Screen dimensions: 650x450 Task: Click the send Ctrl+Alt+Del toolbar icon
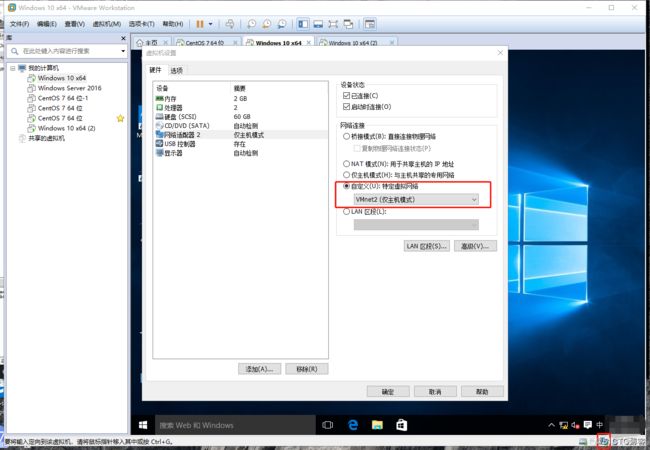pos(230,24)
